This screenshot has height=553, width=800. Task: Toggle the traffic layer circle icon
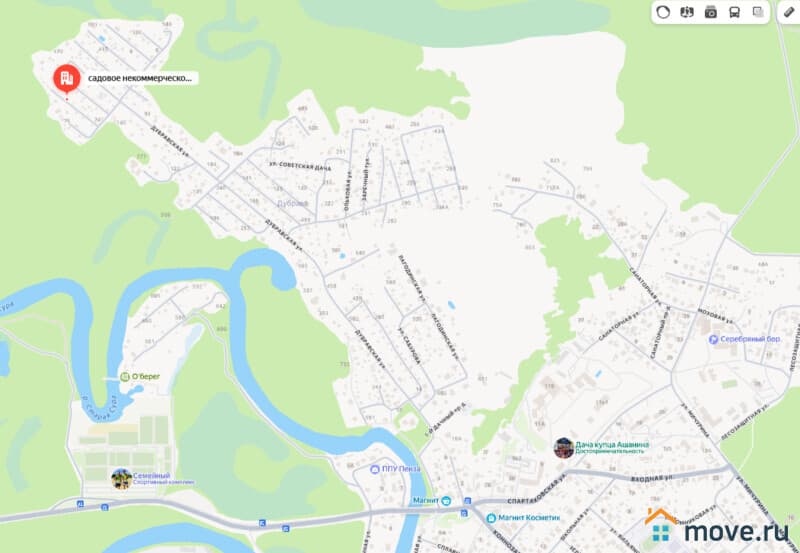[663, 12]
